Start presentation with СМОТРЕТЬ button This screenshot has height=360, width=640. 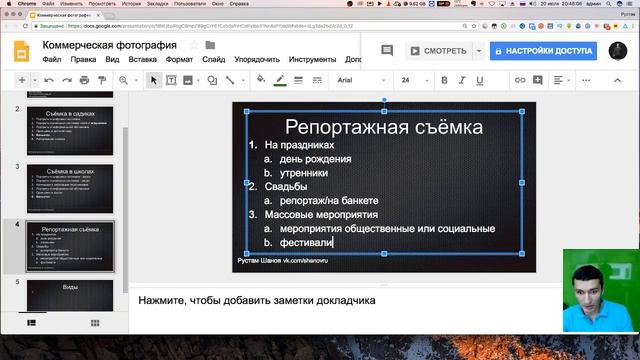(x=439, y=51)
